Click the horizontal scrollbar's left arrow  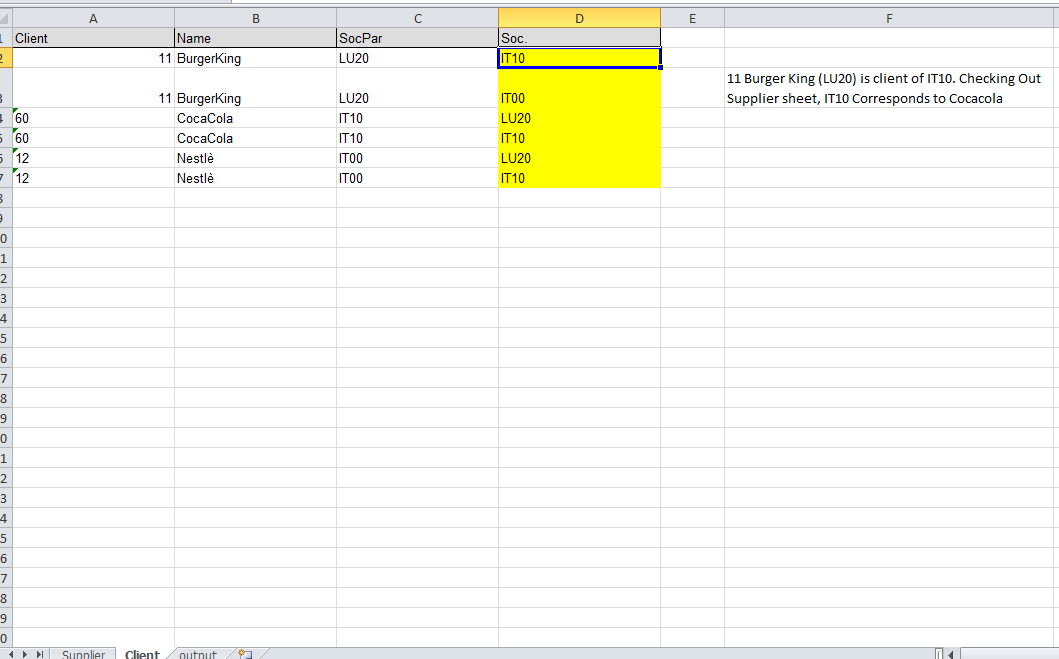(x=951, y=654)
